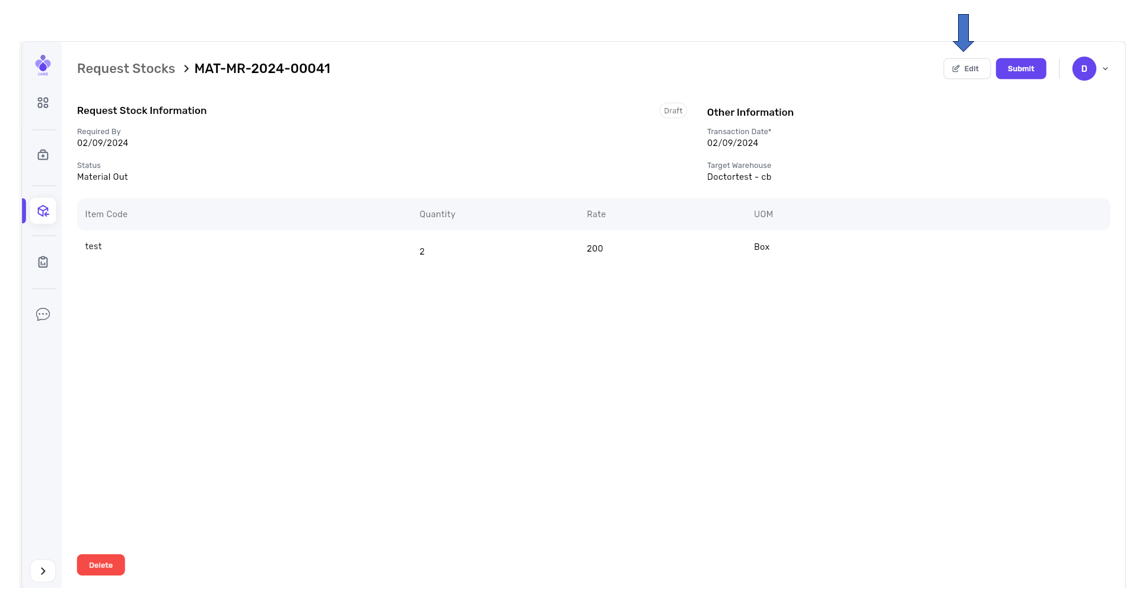The height and width of the screenshot is (613, 1142).
Task: Select the stock box sidebar icon
Action: point(43,211)
